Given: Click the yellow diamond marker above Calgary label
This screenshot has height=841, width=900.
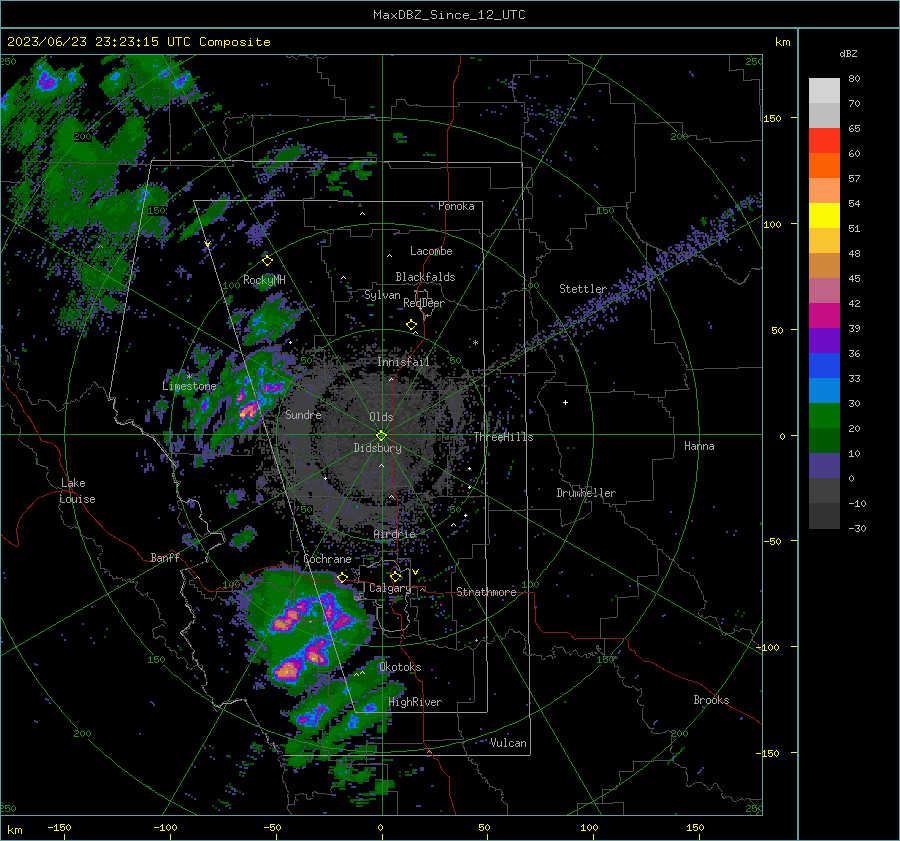Looking at the screenshot, I should [395, 576].
